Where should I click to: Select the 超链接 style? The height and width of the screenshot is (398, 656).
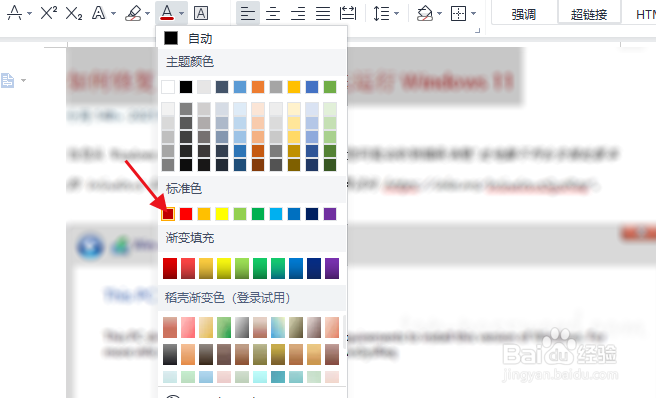pos(589,15)
